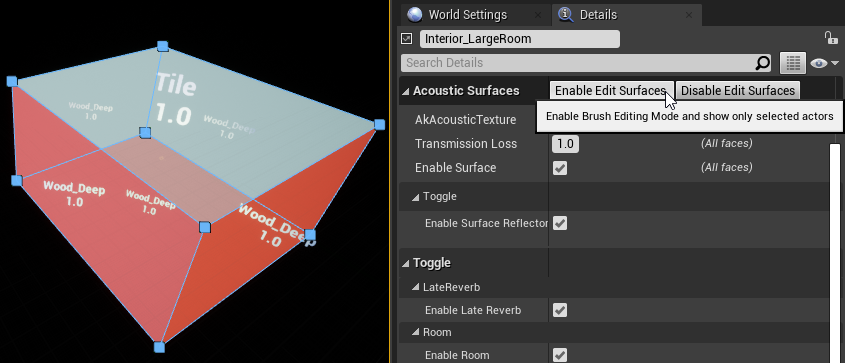Click Enable Edit Surfaces button
The width and height of the screenshot is (845, 363).
click(611, 90)
